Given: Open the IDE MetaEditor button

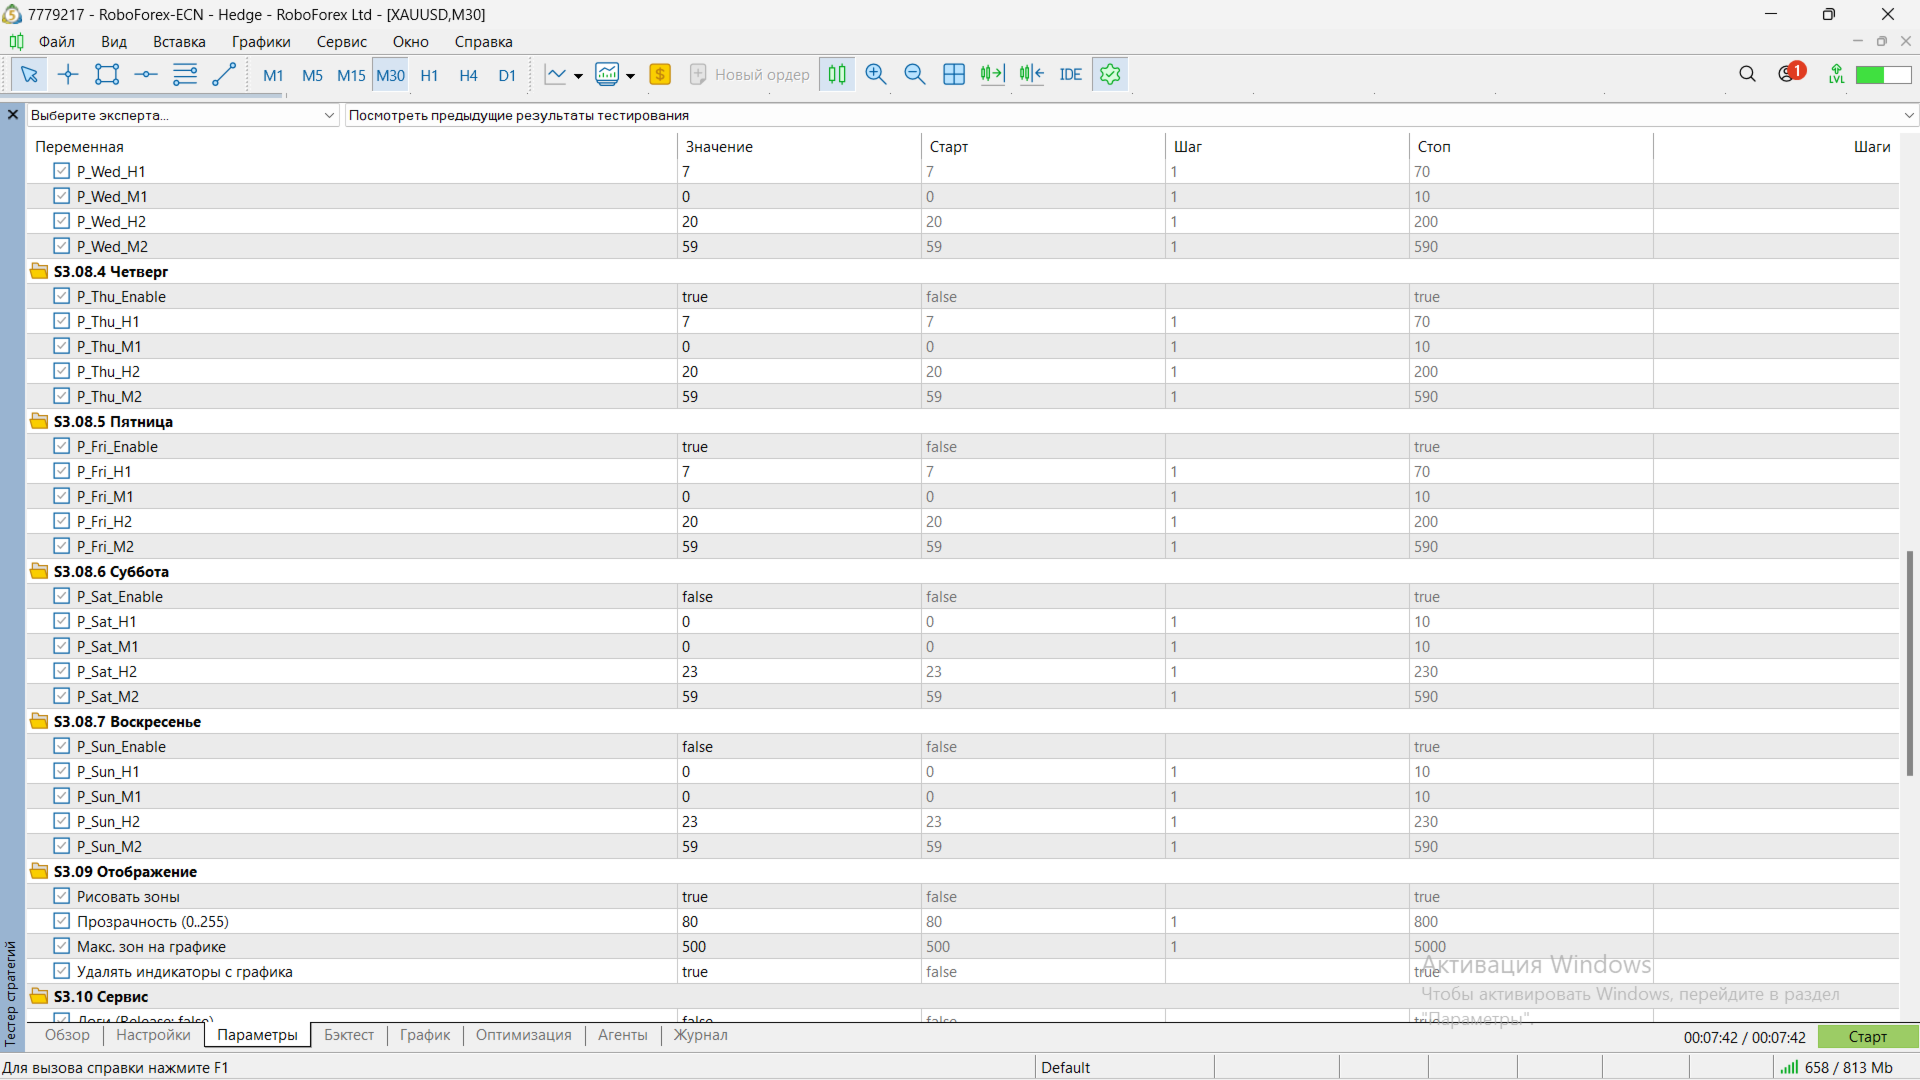Looking at the screenshot, I should (1070, 74).
